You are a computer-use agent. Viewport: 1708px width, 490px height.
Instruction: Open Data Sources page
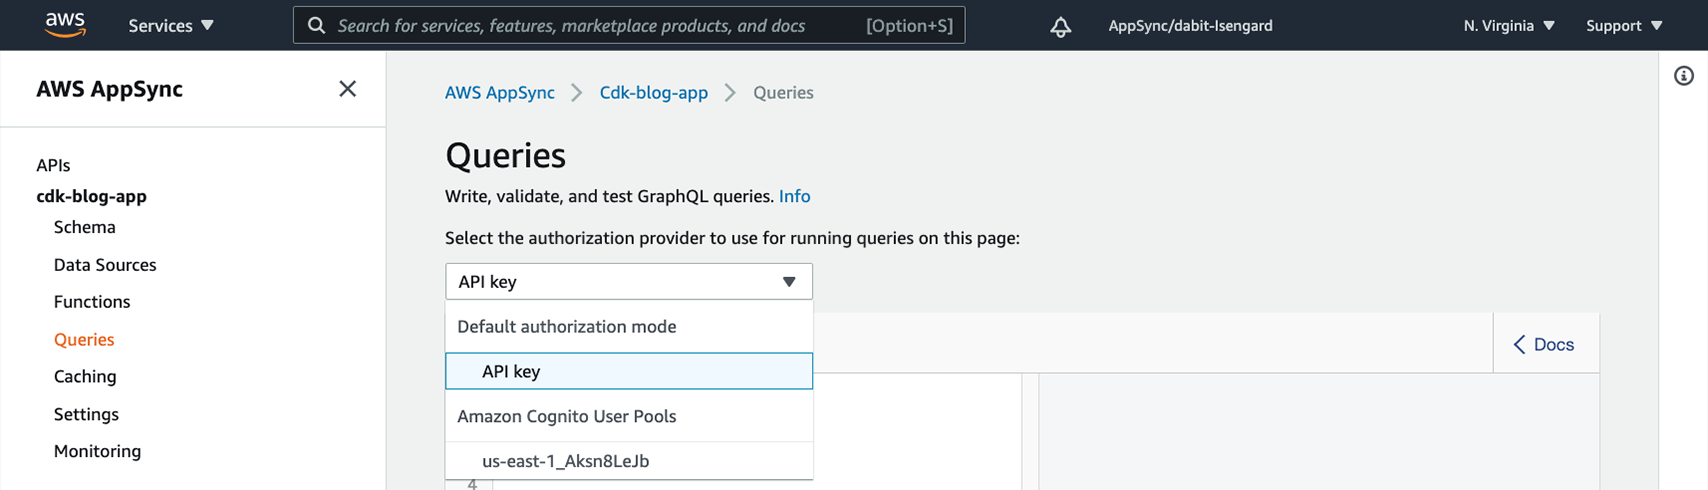coord(105,265)
